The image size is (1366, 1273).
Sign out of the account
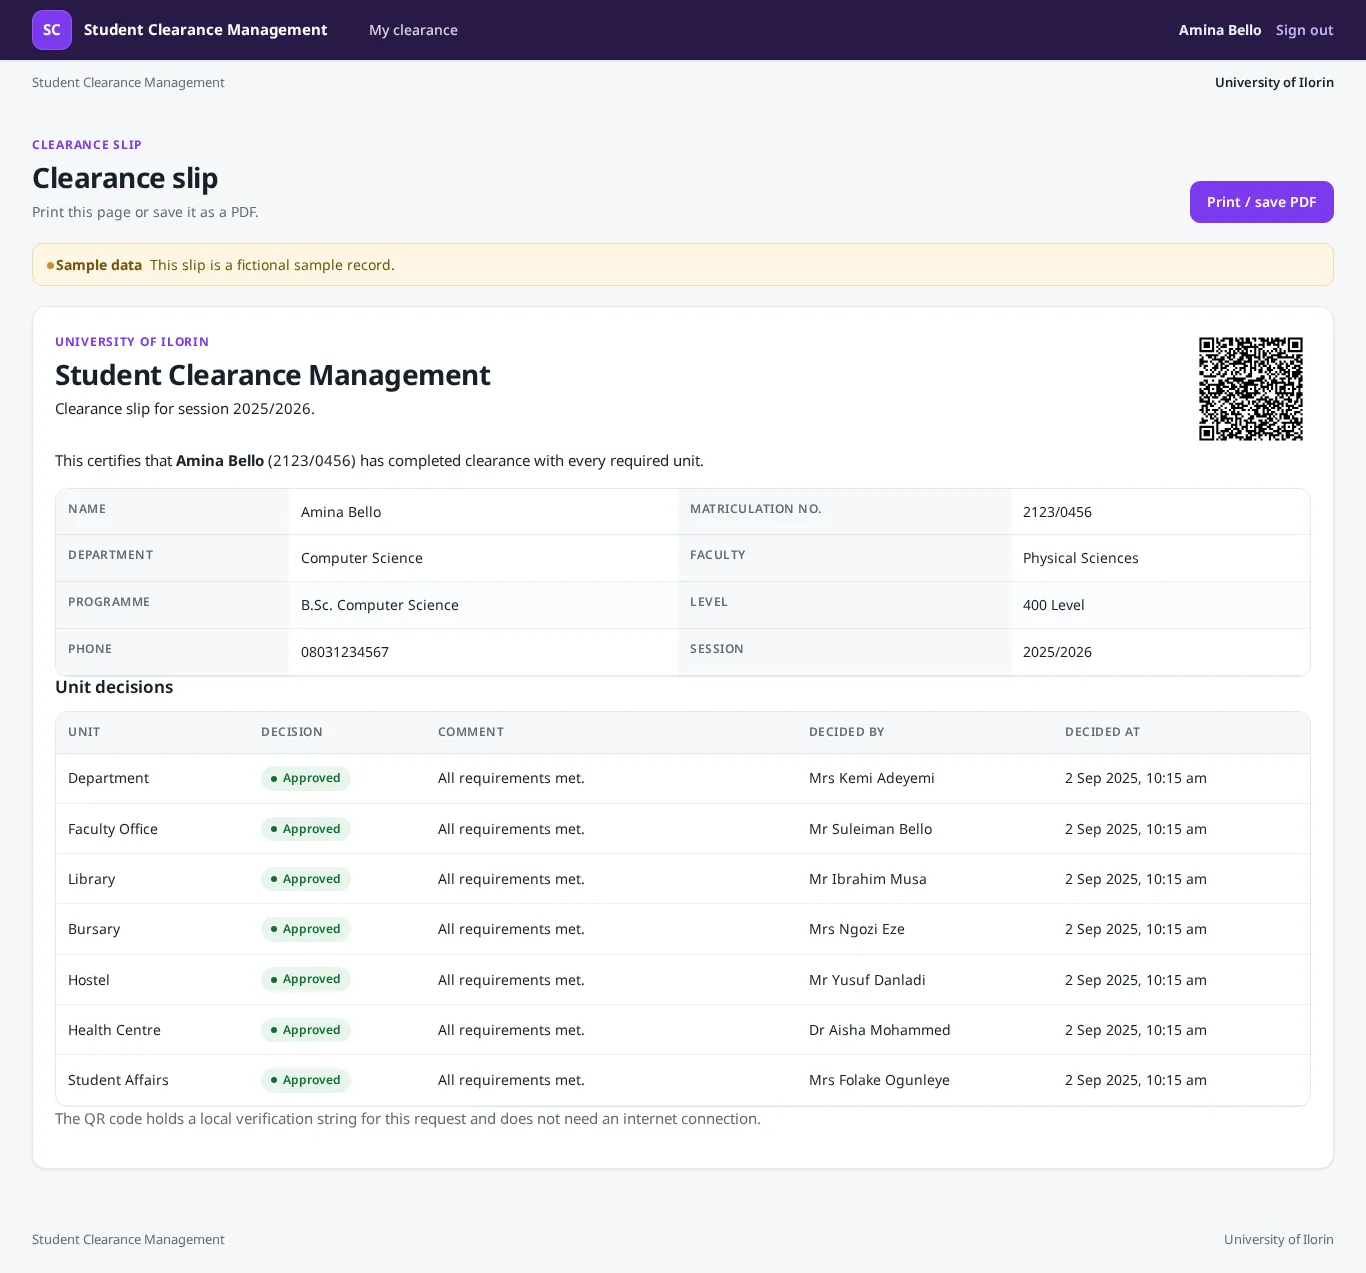coord(1304,30)
